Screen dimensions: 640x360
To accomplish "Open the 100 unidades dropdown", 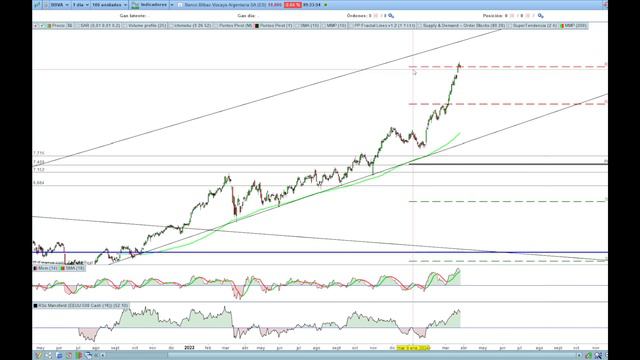I will pyautogui.click(x=109, y=5).
